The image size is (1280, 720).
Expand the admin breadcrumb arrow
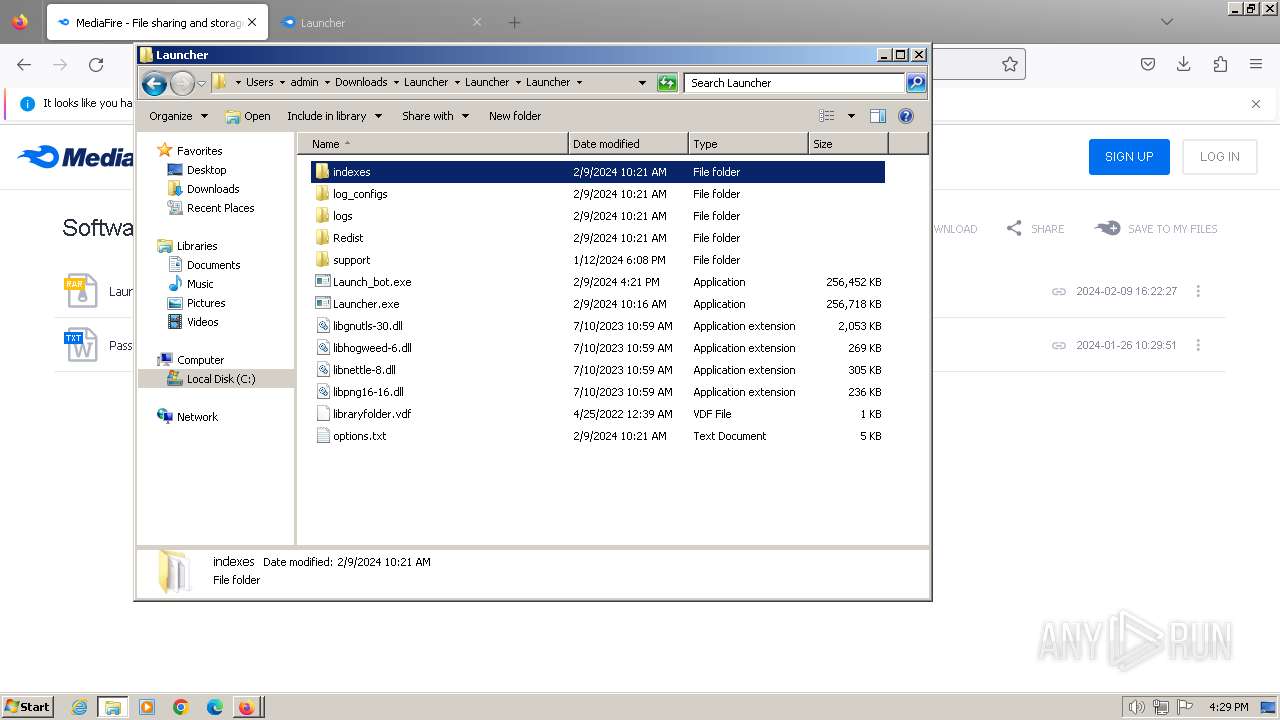tap(327, 83)
